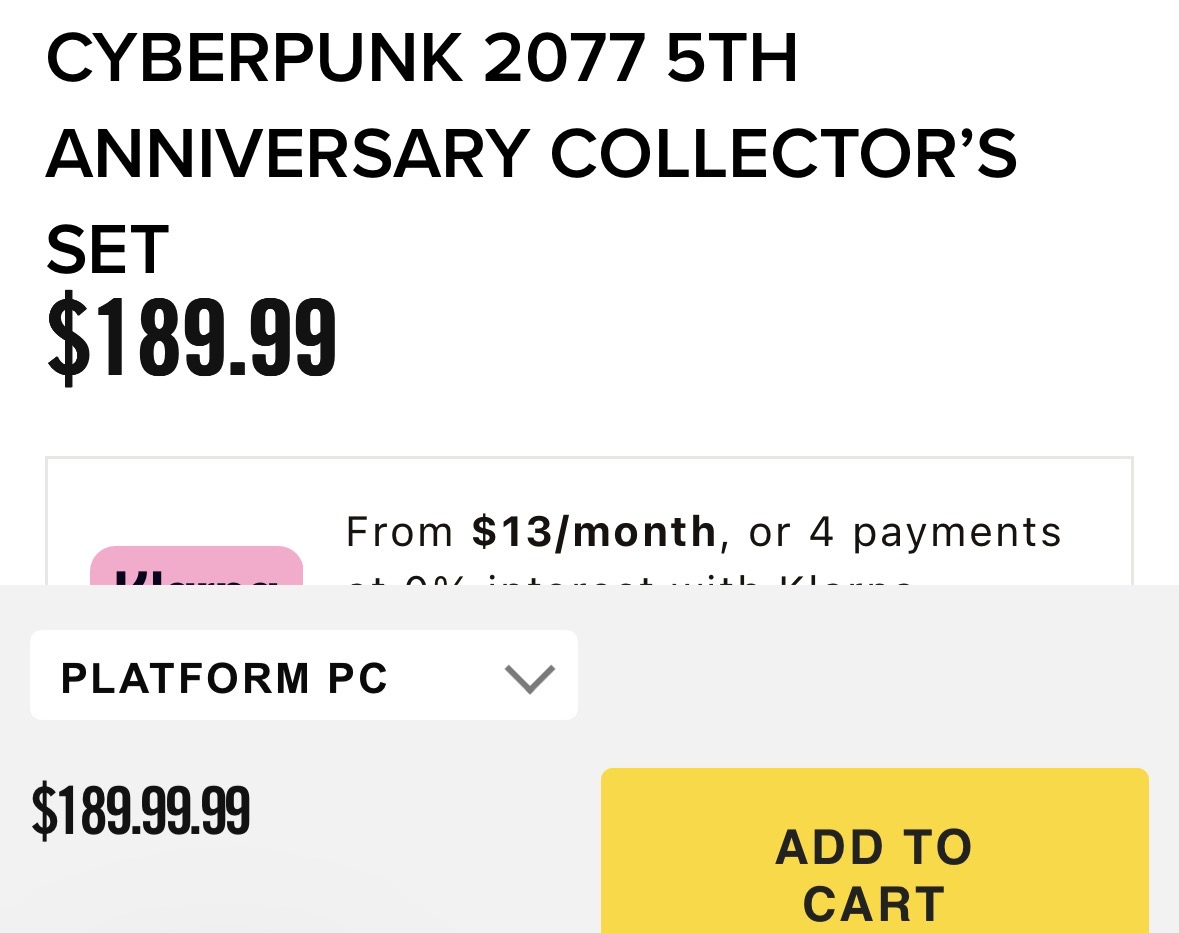1179x933 pixels.
Task: Click the word "payments" in Klarna offer
Action: [957, 532]
